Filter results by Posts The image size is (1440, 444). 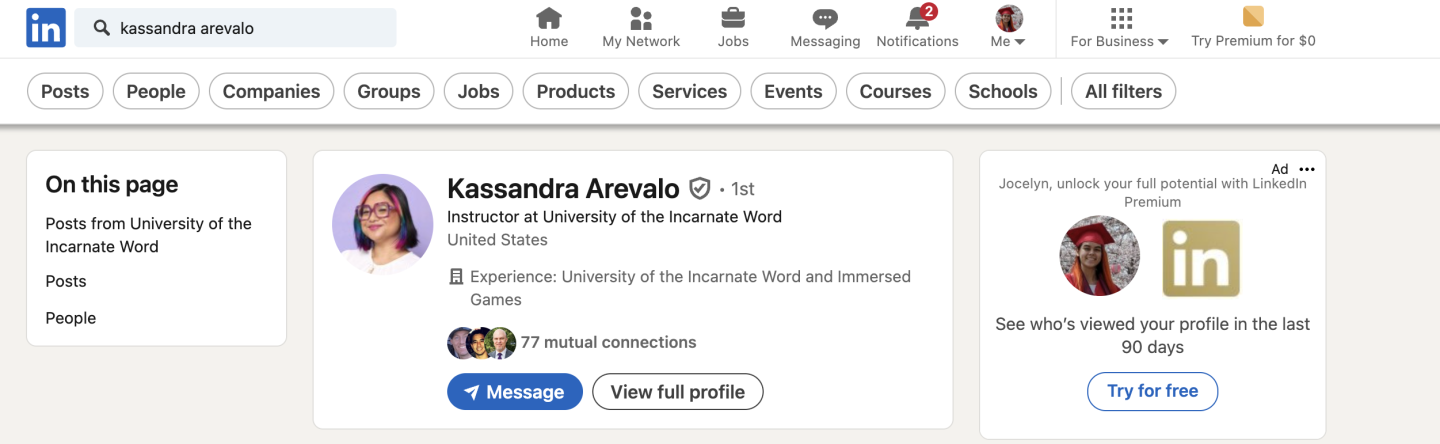[x=65, y=91]
